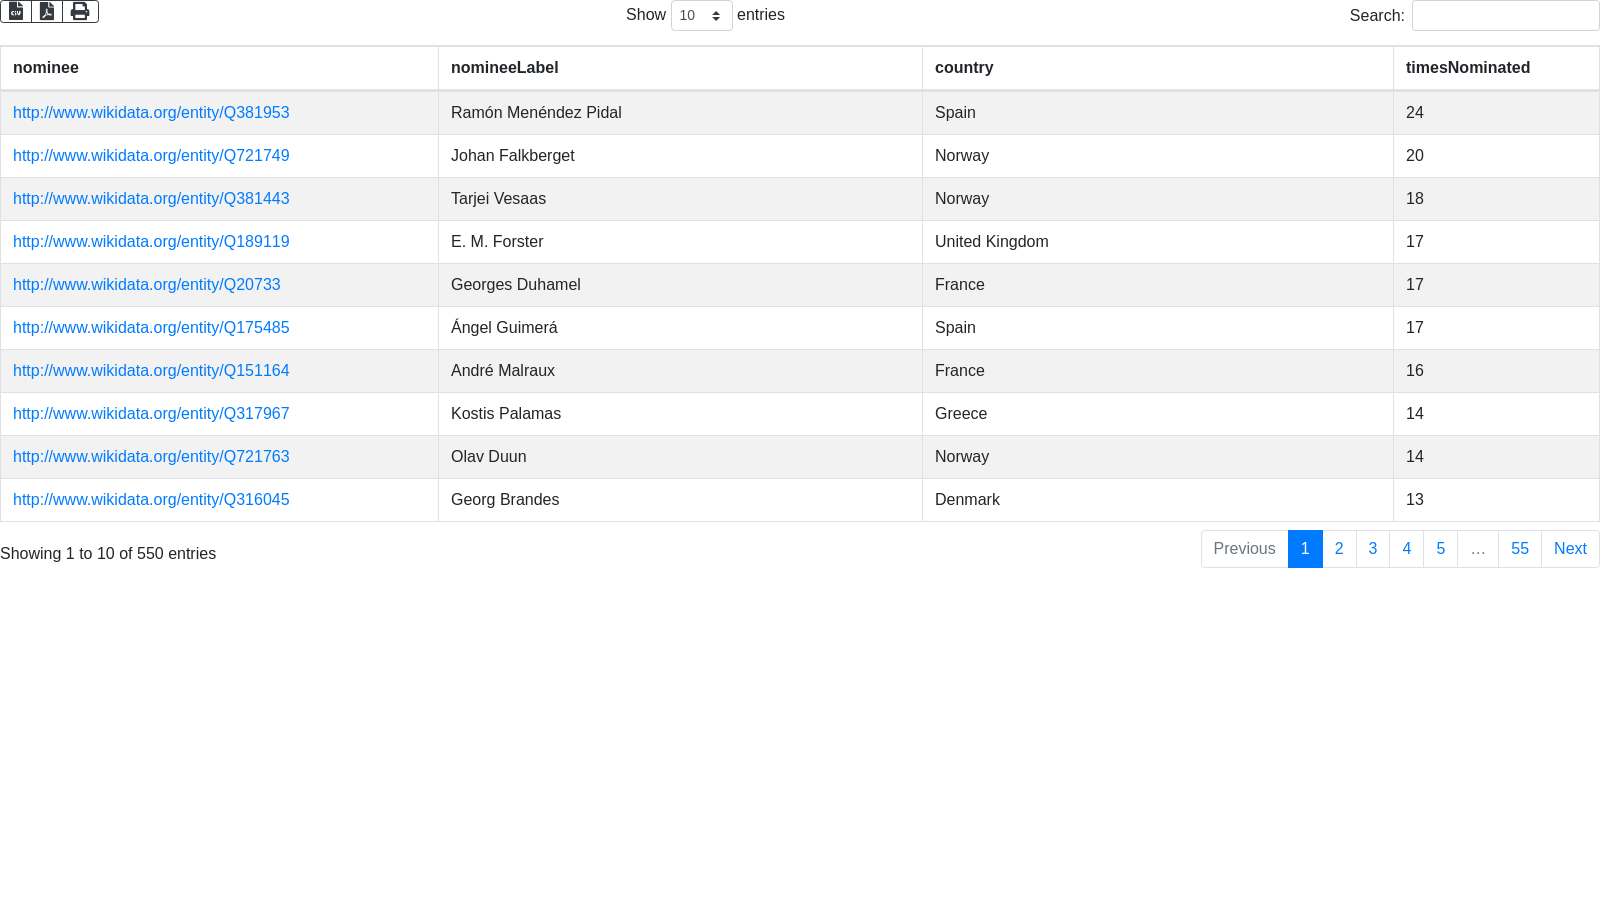
Task: Select timesNominated value 20
Action: pos(1496,156)
